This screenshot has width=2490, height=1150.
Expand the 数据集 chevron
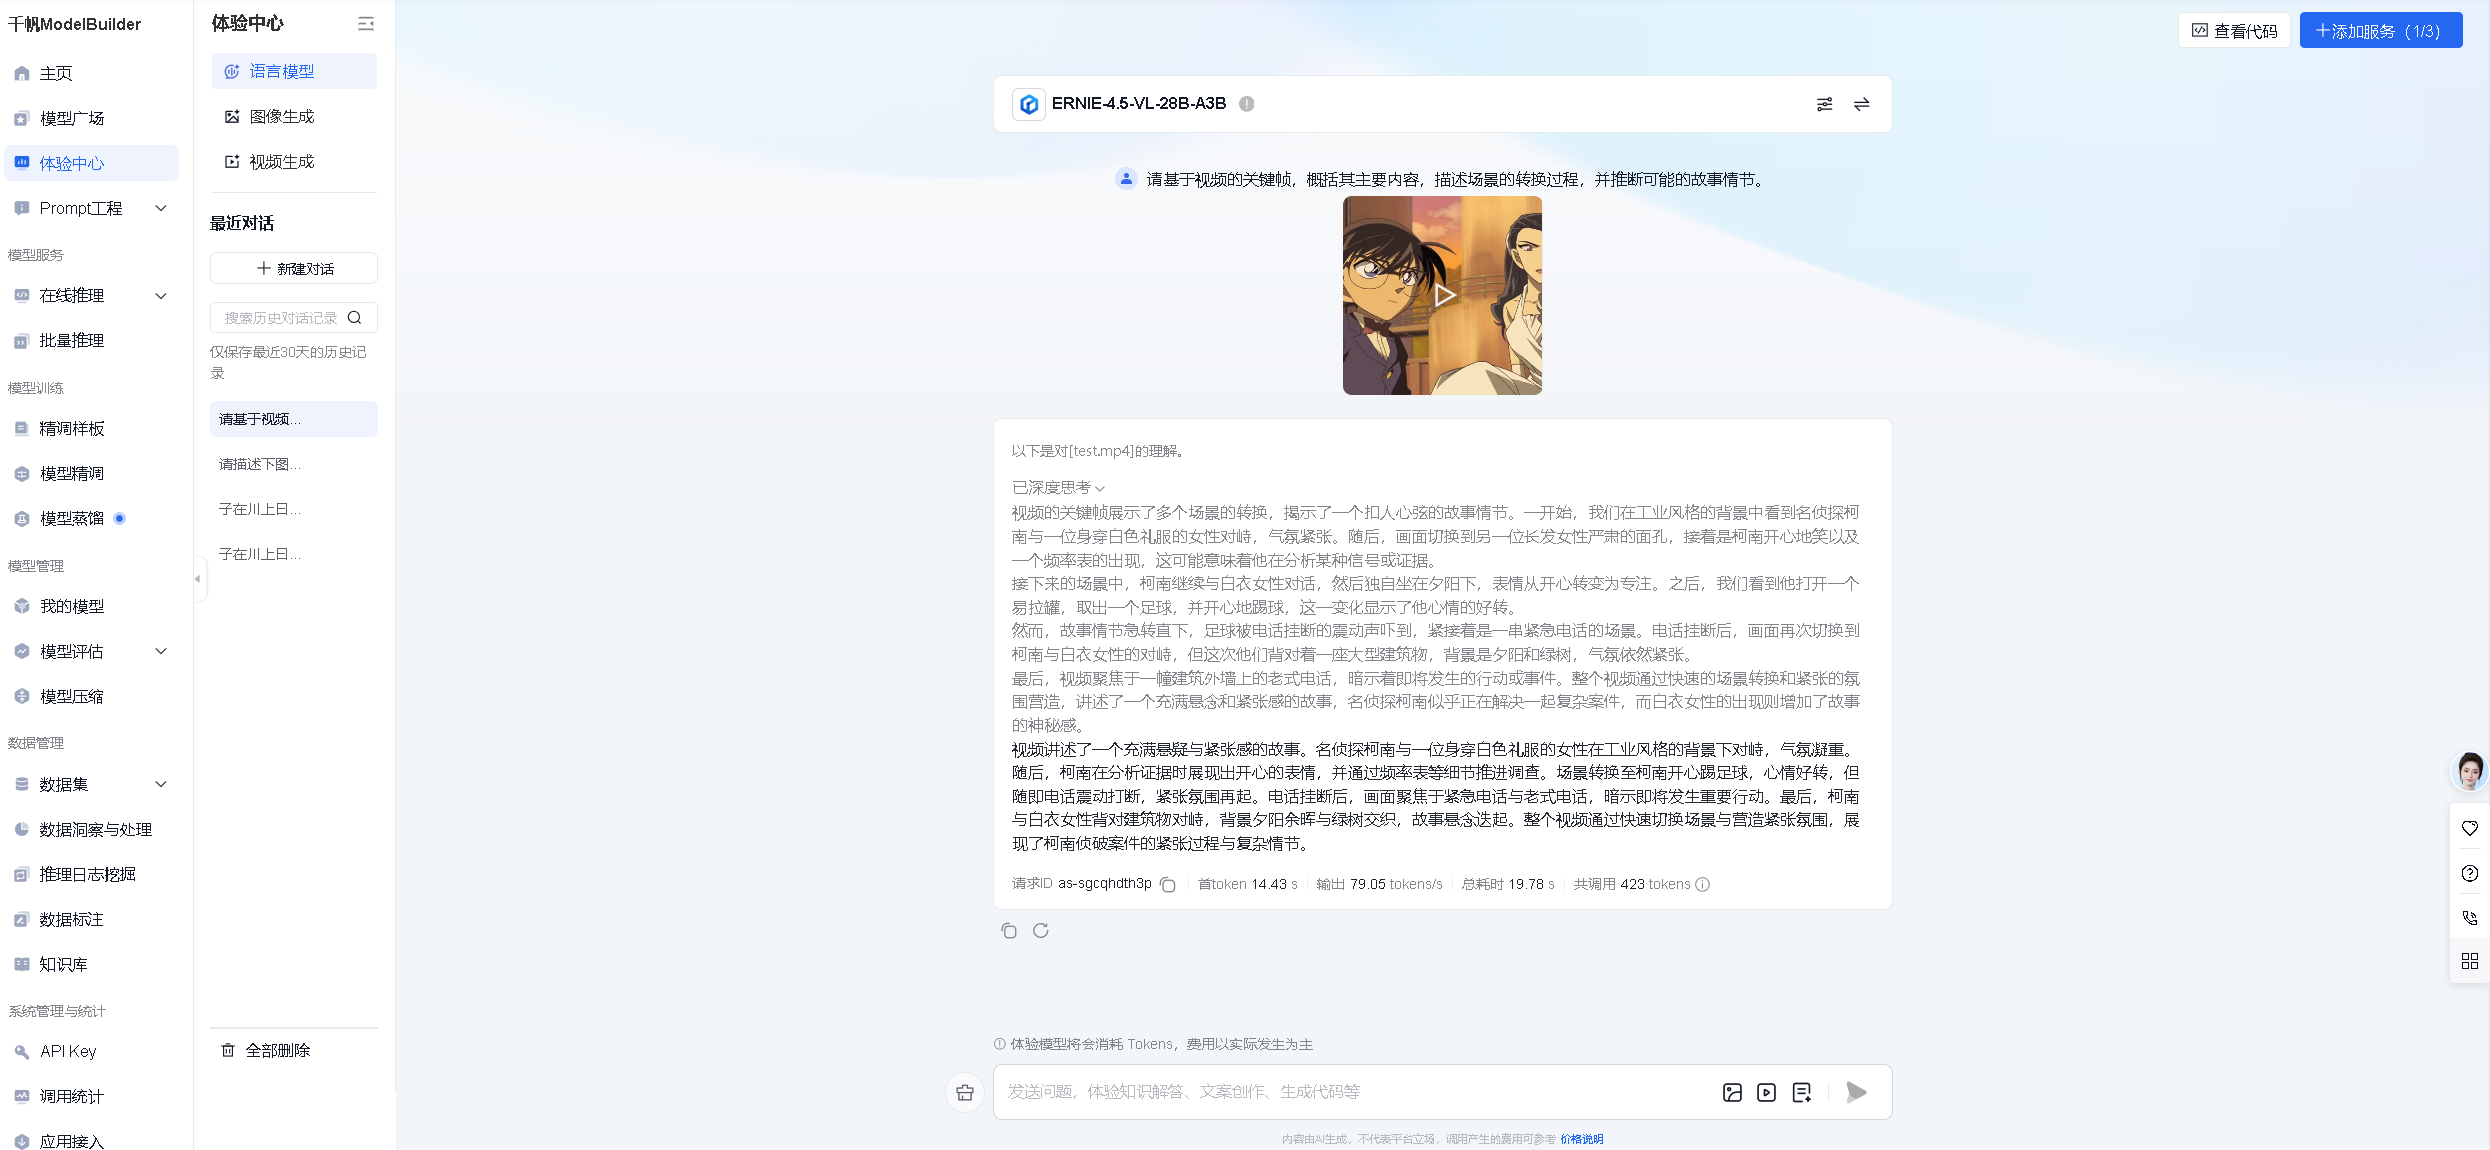[x=161, y=785]
